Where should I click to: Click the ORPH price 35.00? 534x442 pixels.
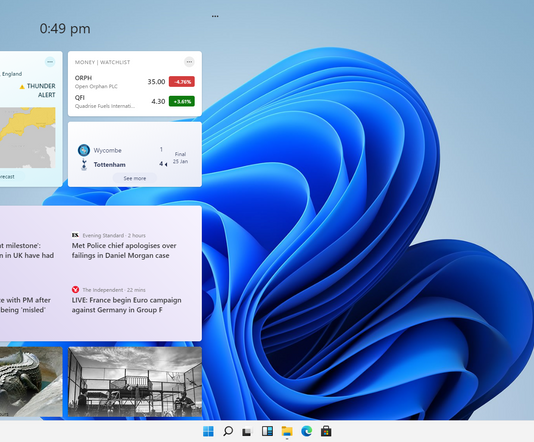(x=156, y=82)
